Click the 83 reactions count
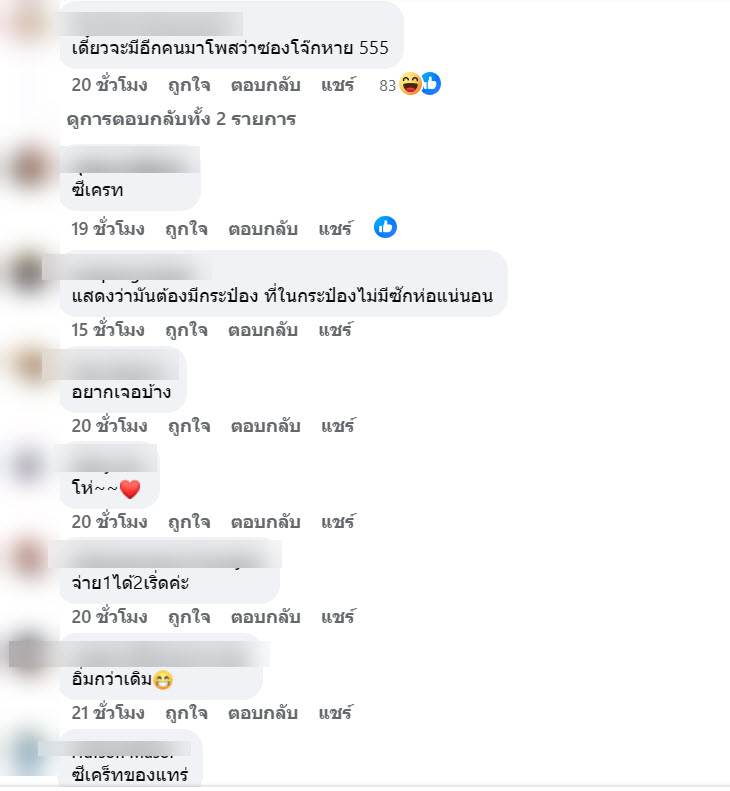The image size is (730, 791). click(x=387, y=86)
